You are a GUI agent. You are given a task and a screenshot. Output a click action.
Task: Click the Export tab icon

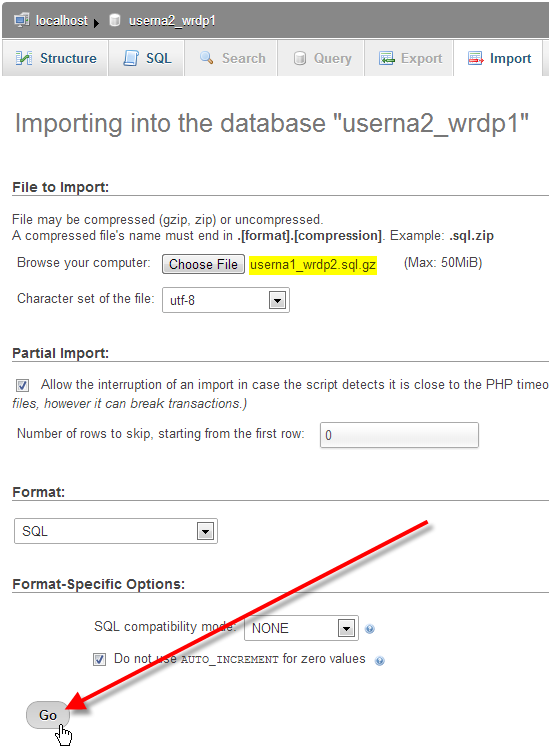(x=387, y=58)
